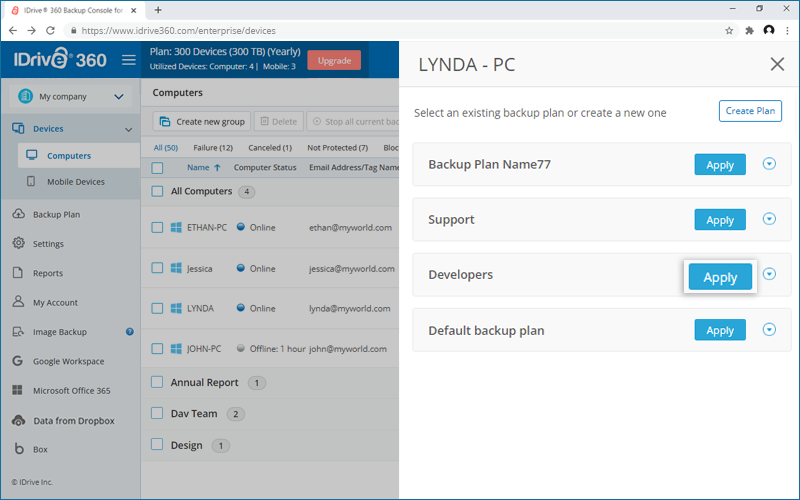Expand the My company dropdown

tap(119, 96)
